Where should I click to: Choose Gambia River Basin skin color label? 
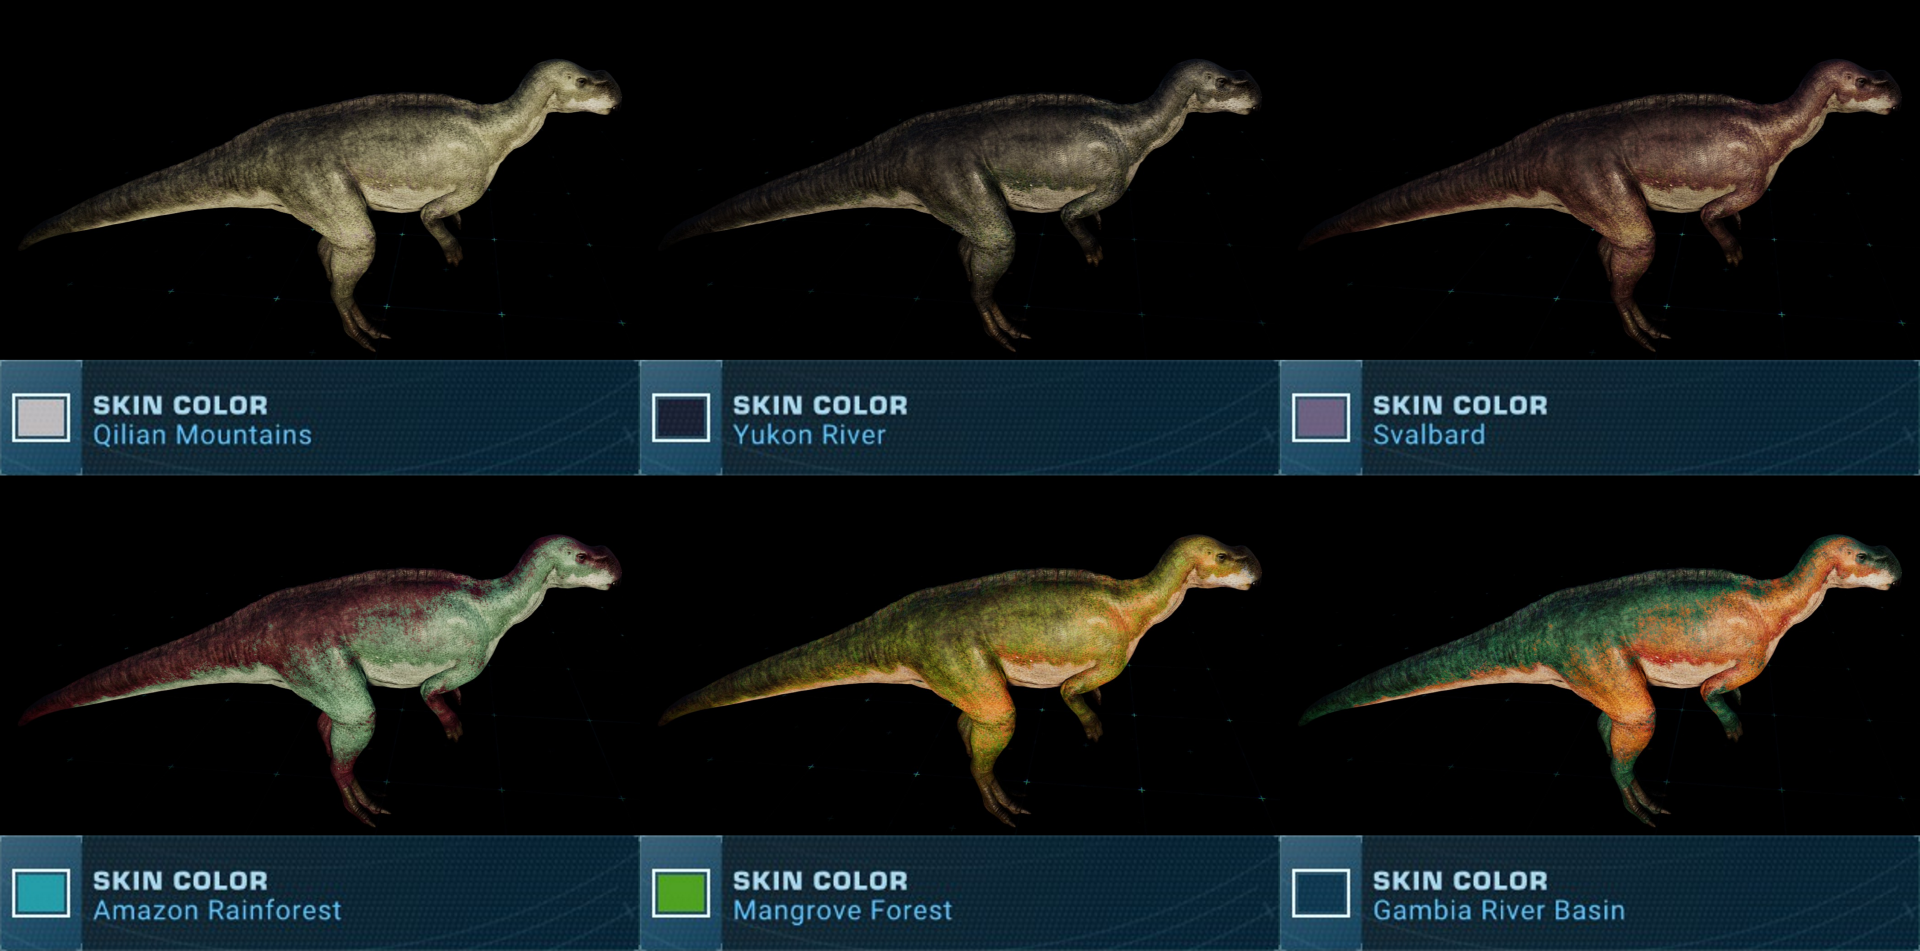coord(1498,910)
